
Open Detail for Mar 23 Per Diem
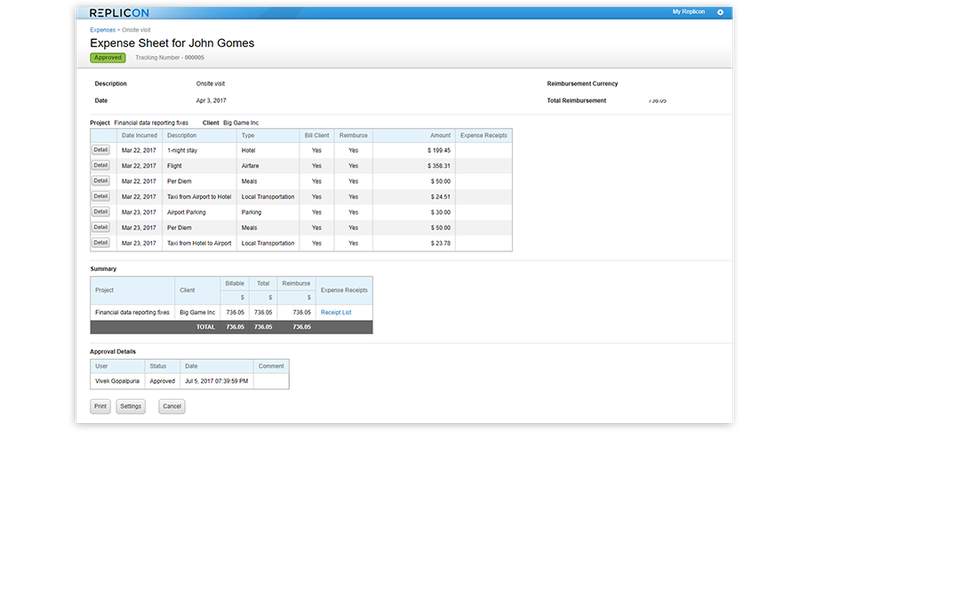100,227
